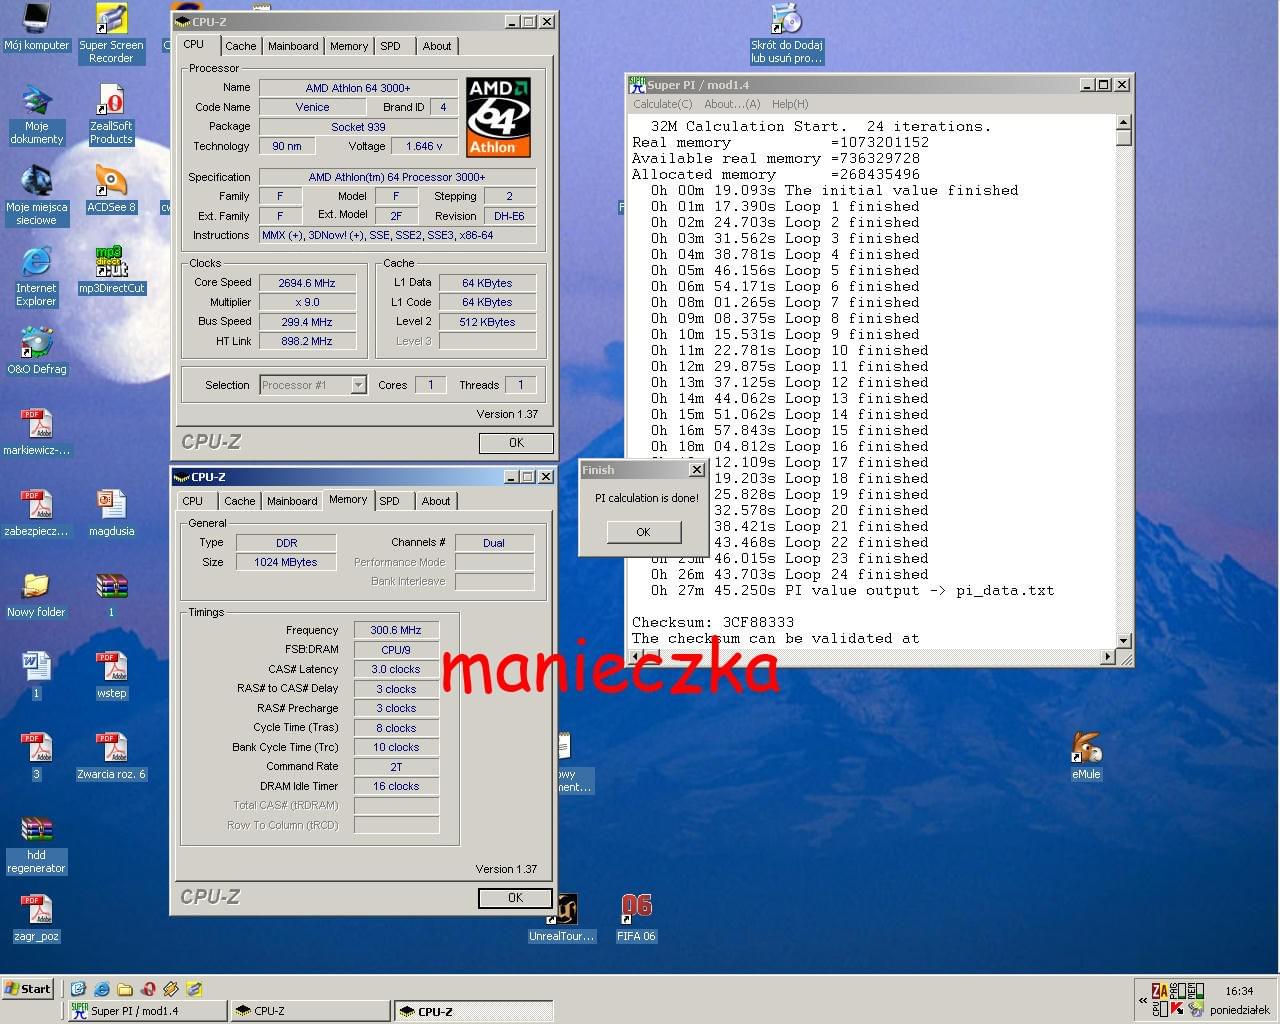Click the Channels # value Dual
This screenshot has width=1280, height=1024.
494,543
